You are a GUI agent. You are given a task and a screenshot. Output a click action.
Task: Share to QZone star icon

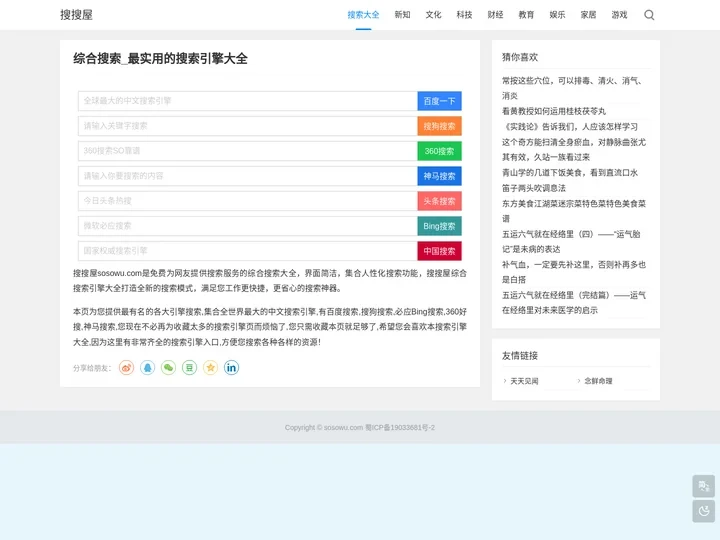(x=210, y=367)
